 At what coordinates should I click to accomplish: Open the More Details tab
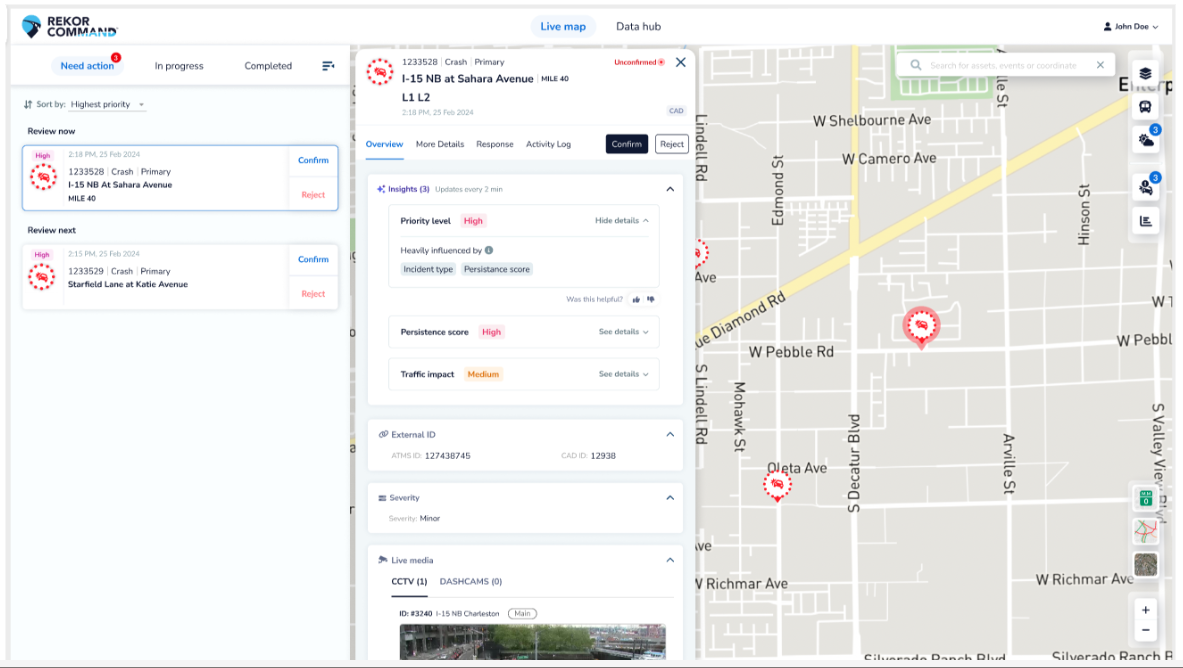coord(440,144)
